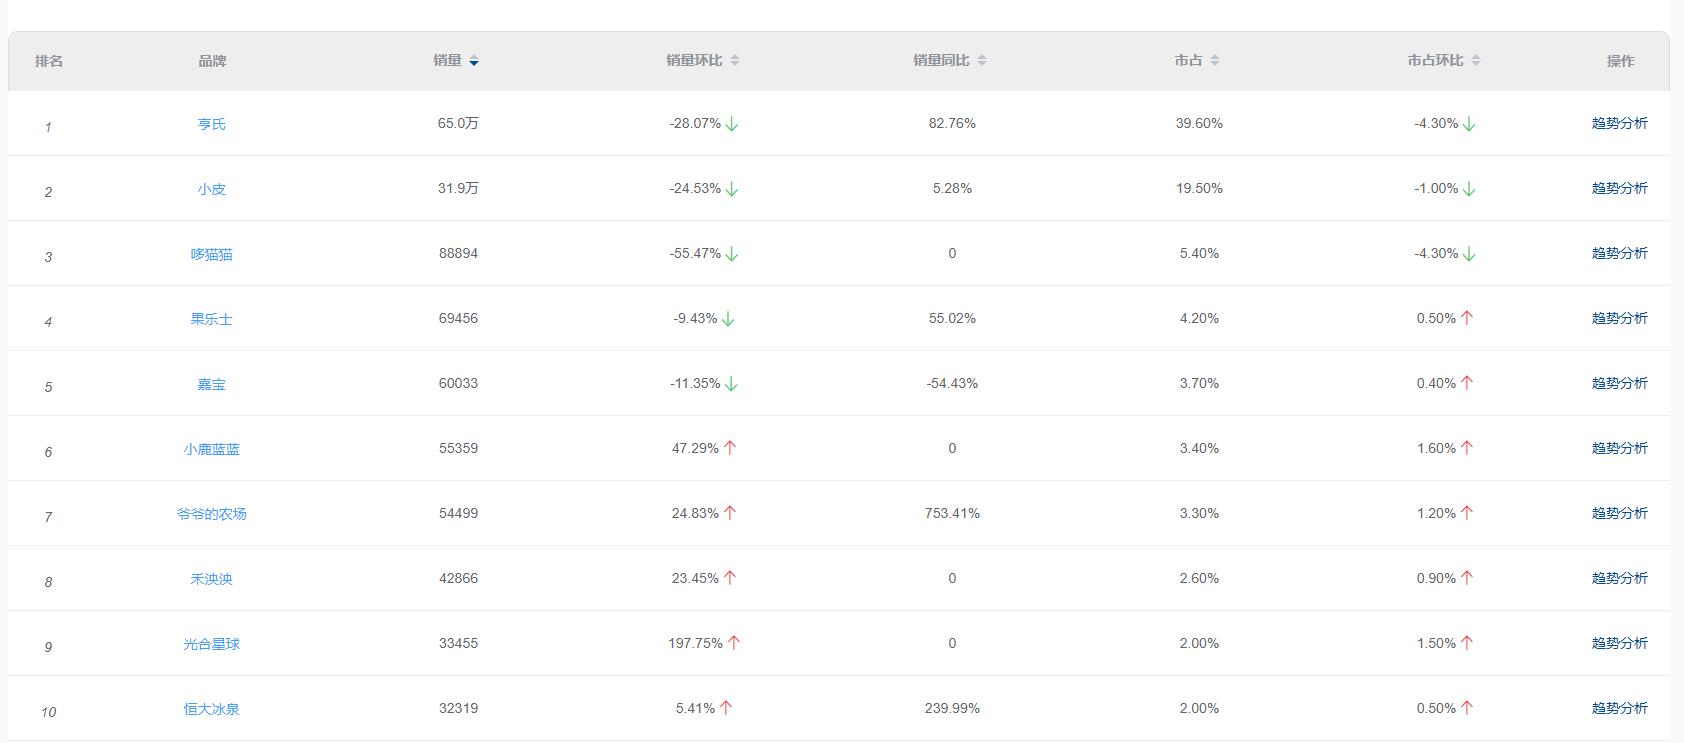Screen dimensions: 1684x743
Task: Open 趋势分析 for 恒大冰泉
Action: [x=1620, y=708]
